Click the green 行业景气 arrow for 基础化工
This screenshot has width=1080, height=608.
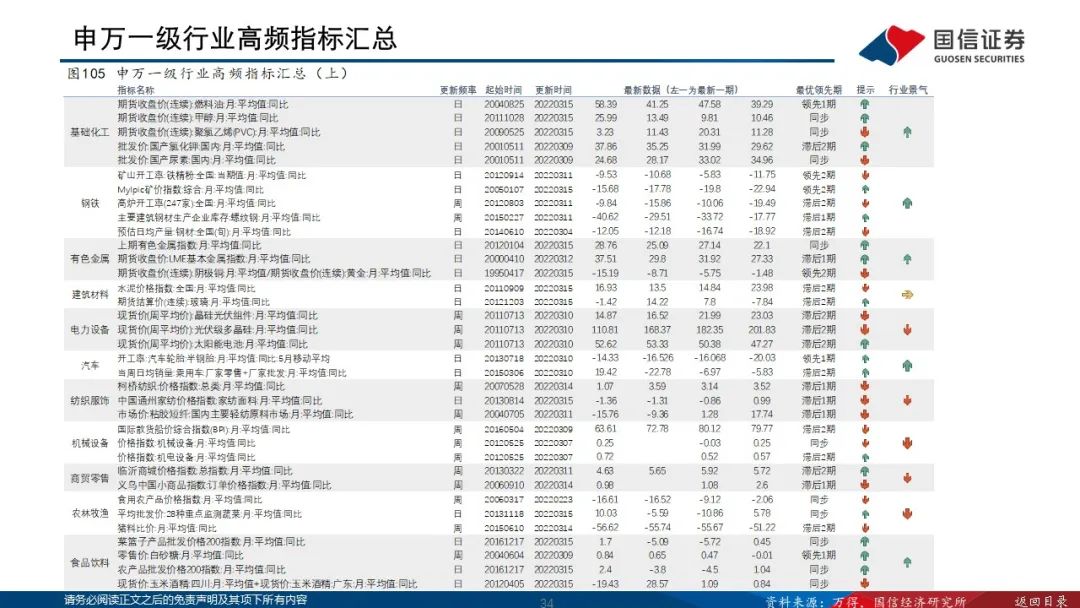point(907,133)
